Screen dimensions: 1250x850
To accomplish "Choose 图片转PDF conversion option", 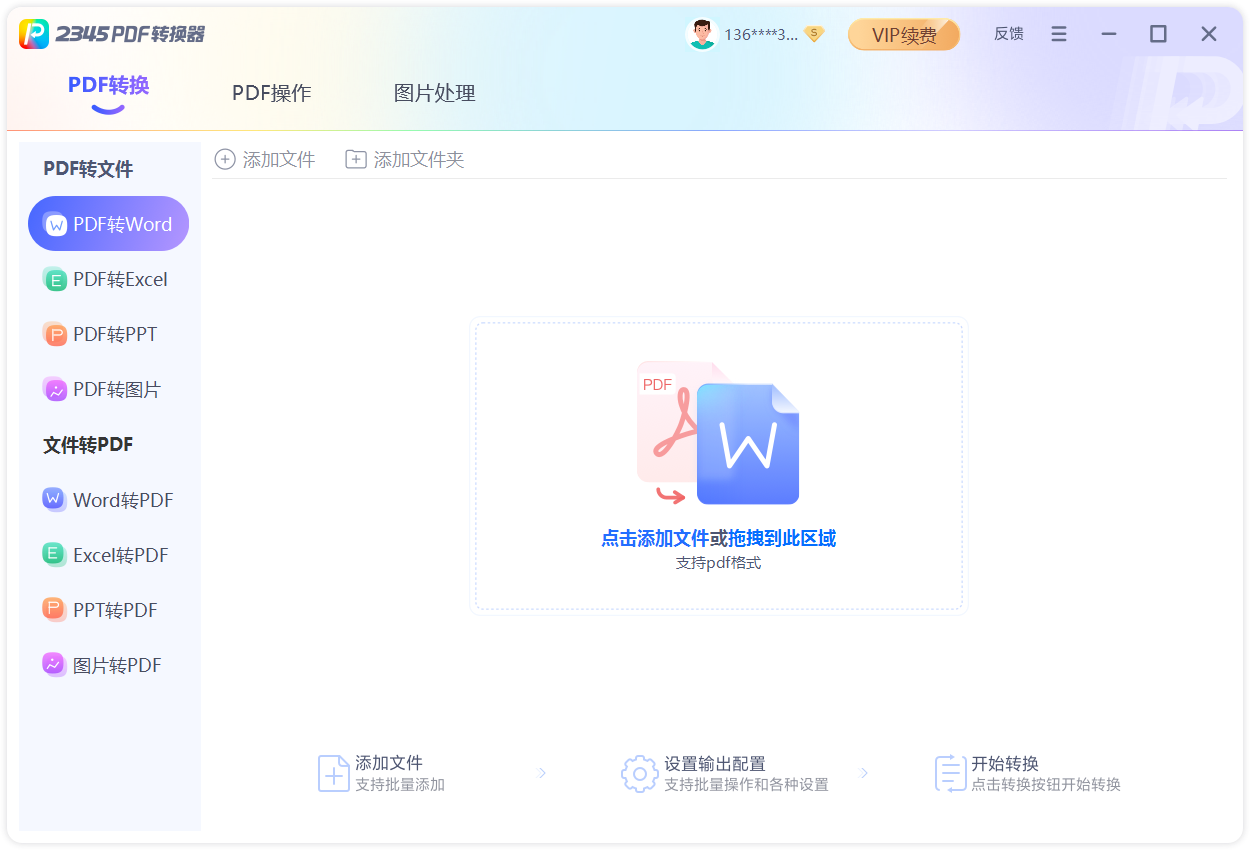I will click(108, 665).
